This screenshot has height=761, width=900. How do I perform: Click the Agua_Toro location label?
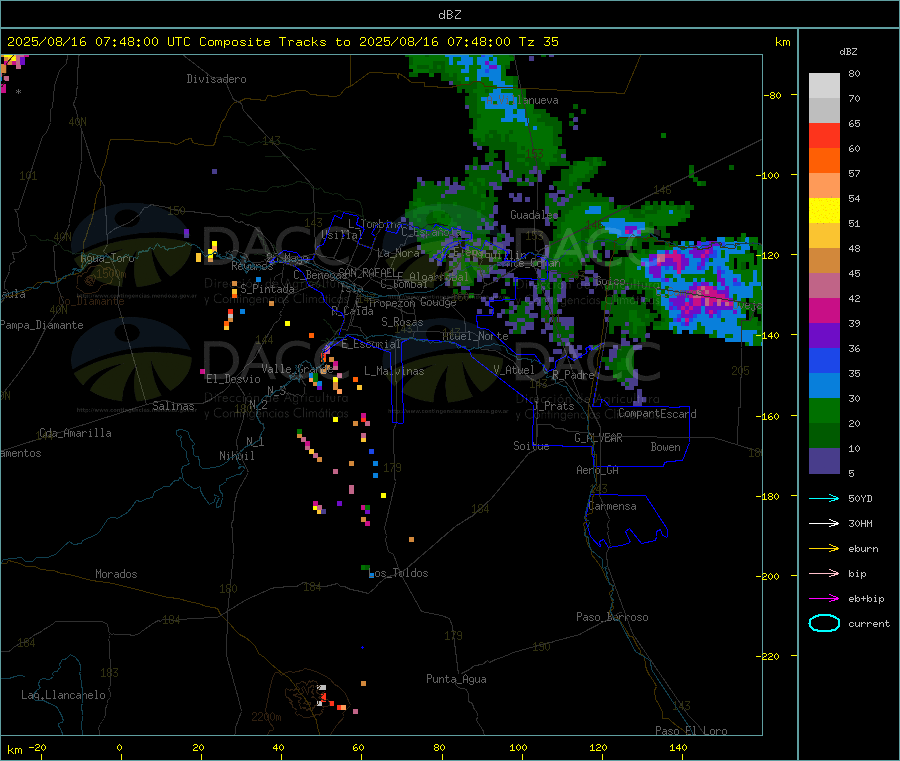[x=107, y=258]
